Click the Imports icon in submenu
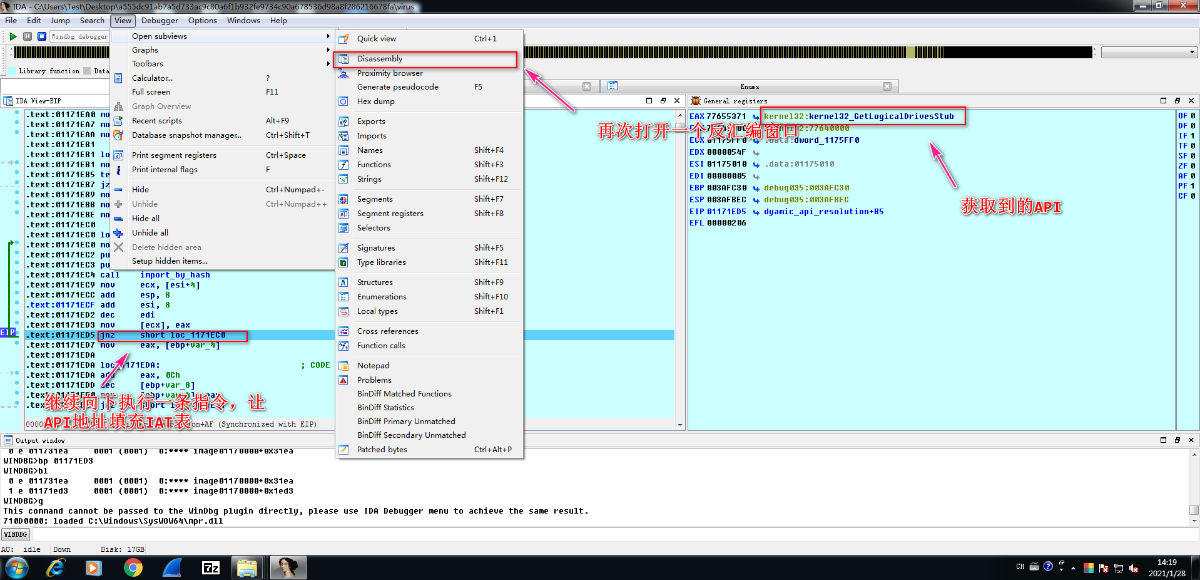This screenshot has width=1200, height=580. (343, 136)
